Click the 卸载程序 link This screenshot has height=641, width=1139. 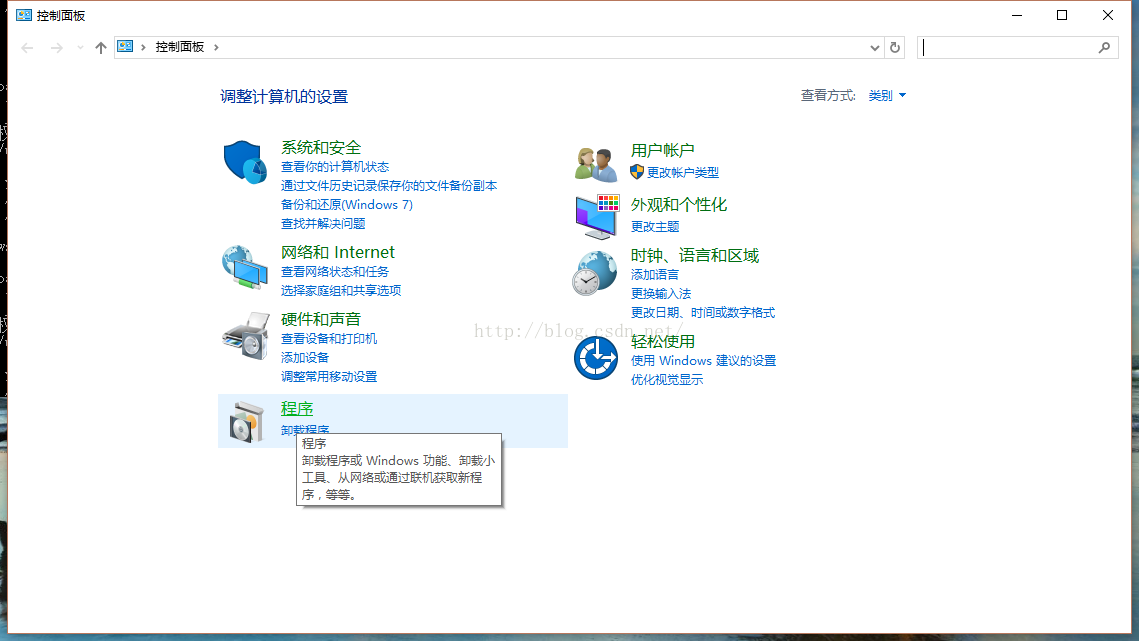(x=305, y=429)
